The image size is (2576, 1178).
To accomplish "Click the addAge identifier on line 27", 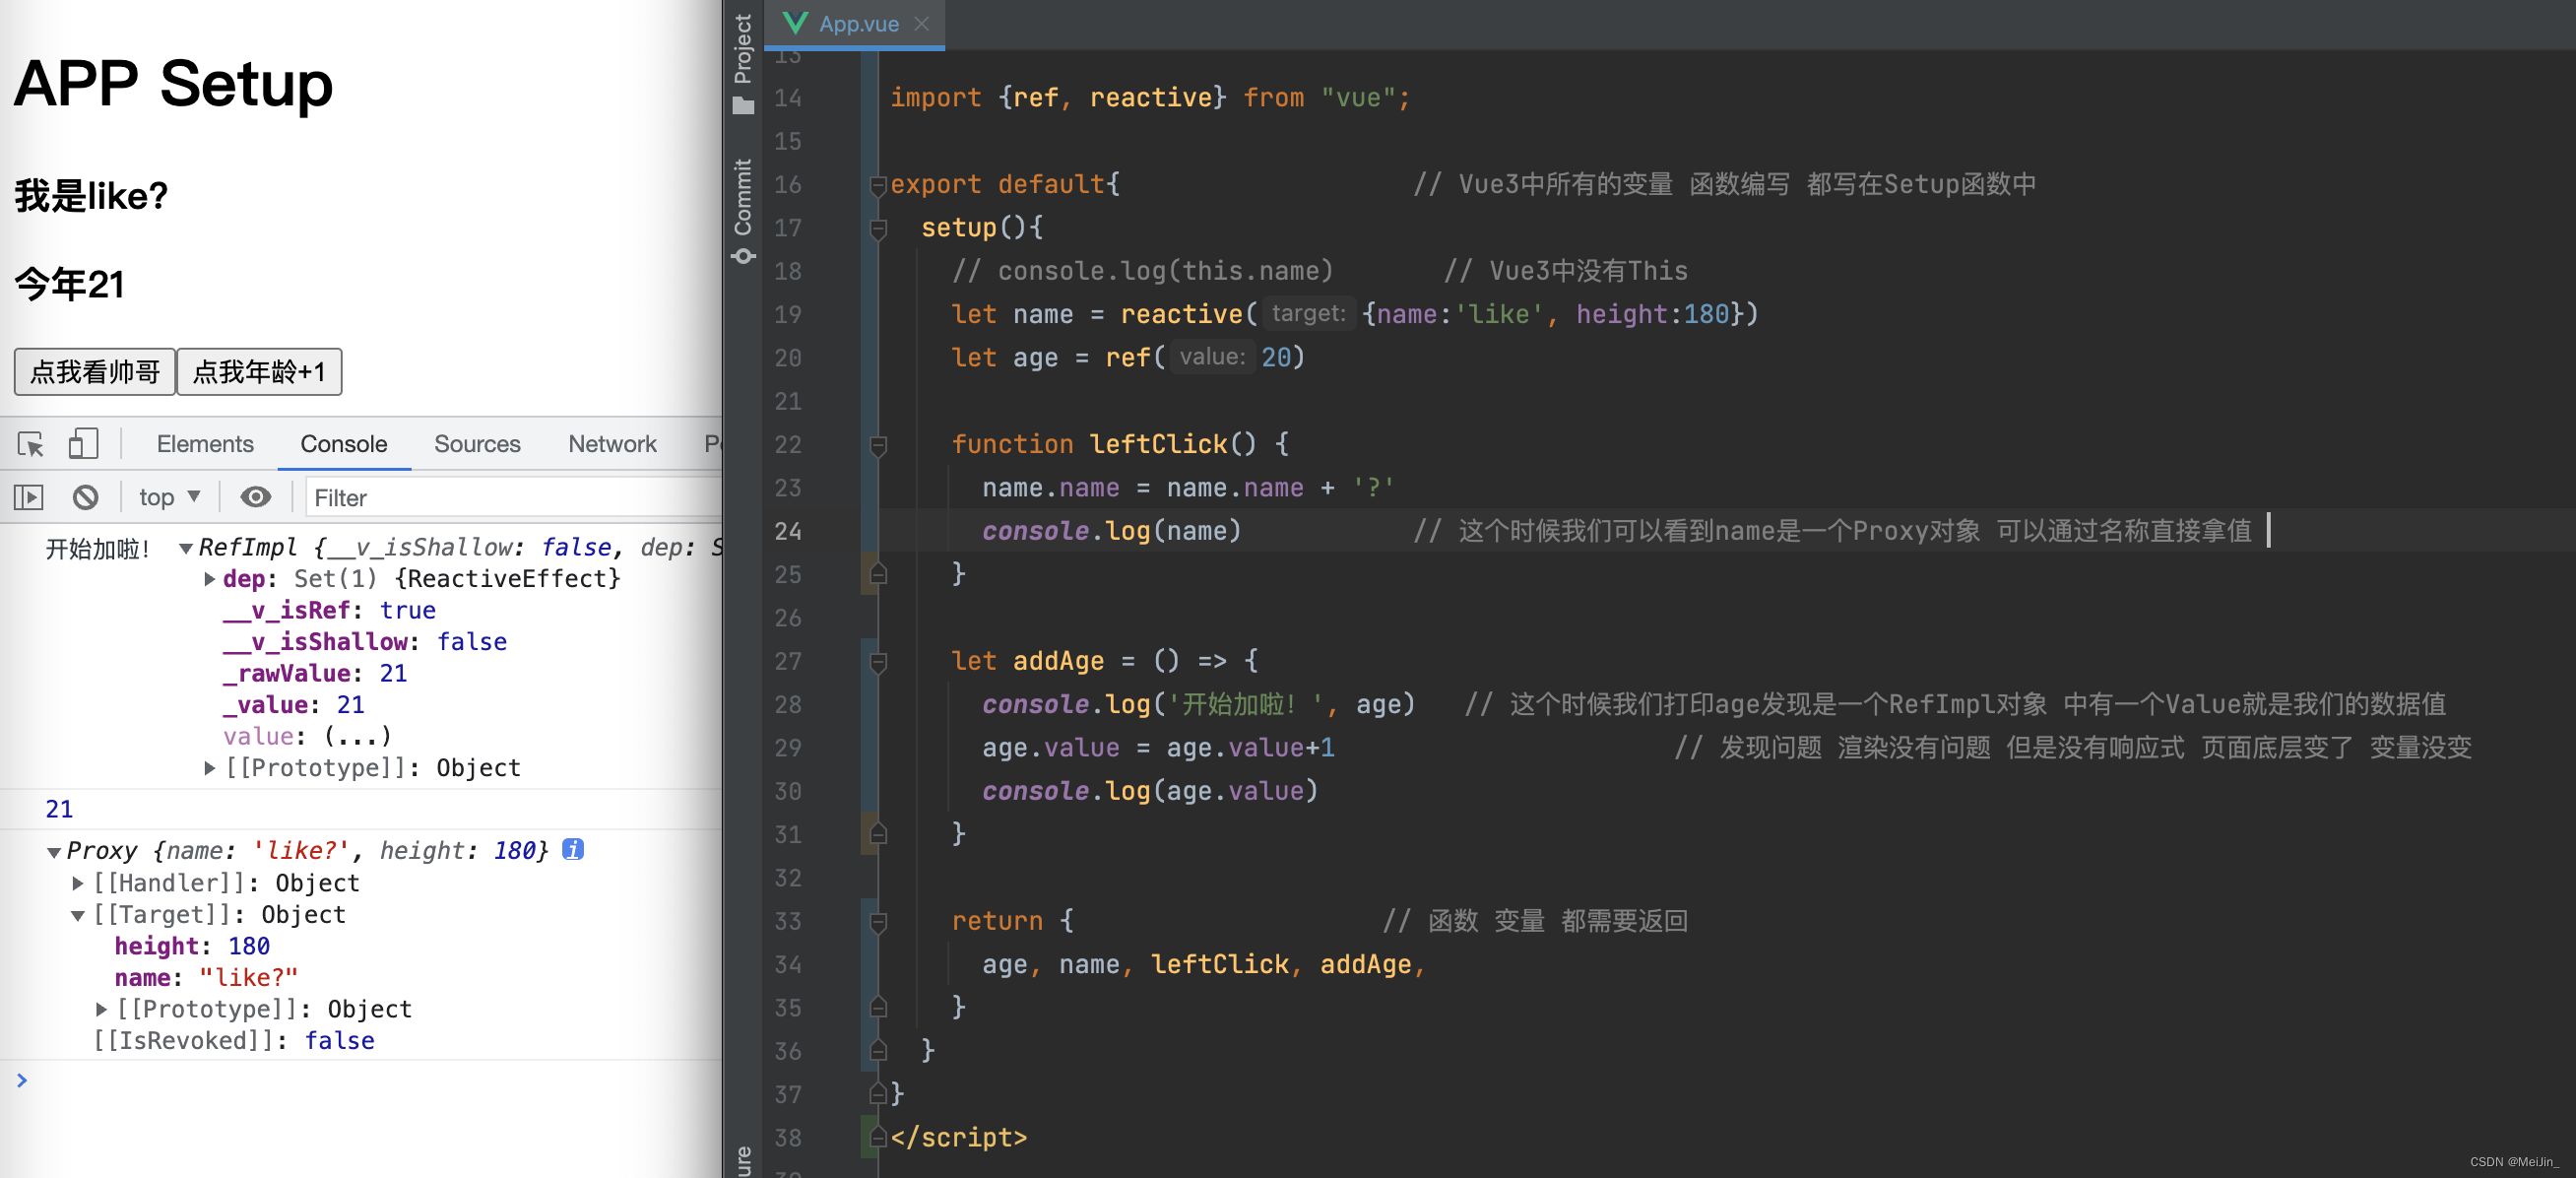I will [x=1058, y=661].
